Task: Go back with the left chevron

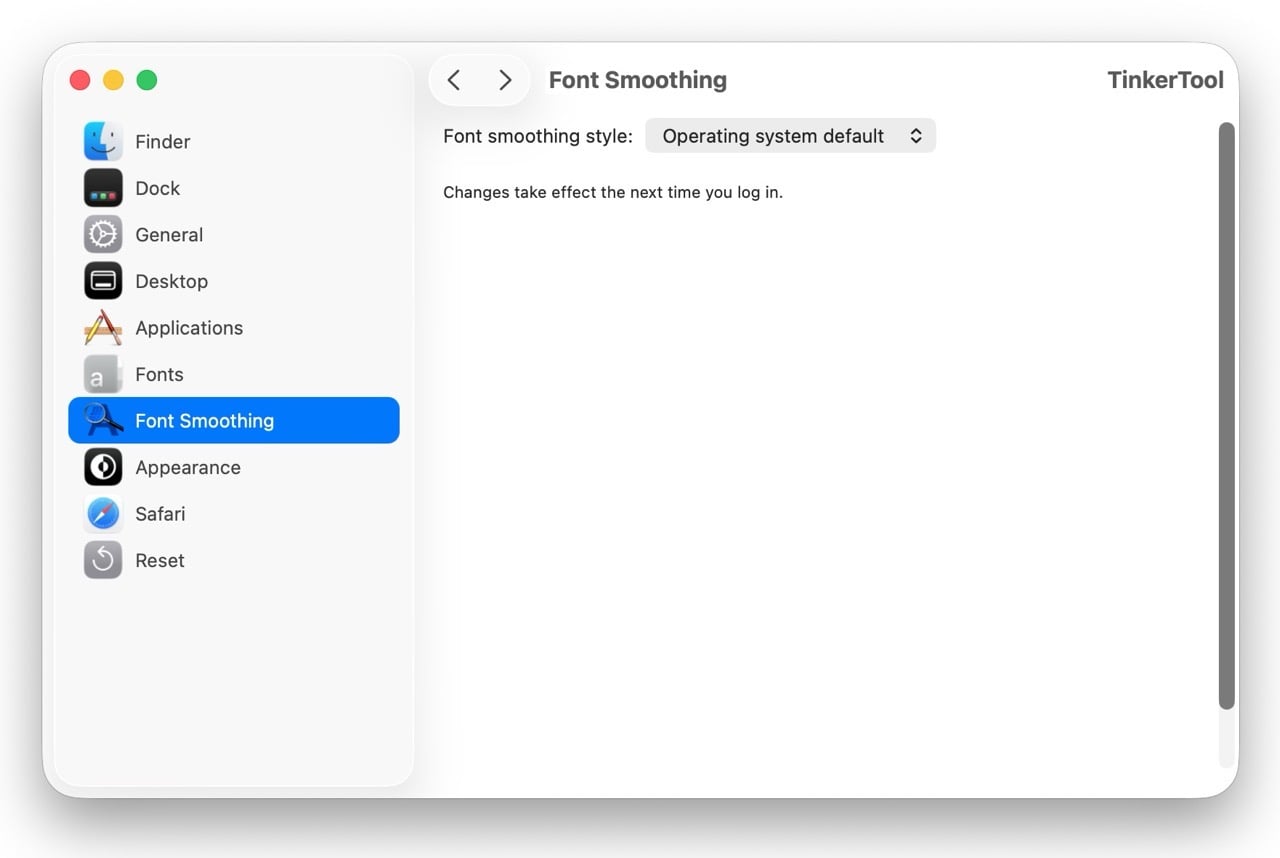Action: 454,80
